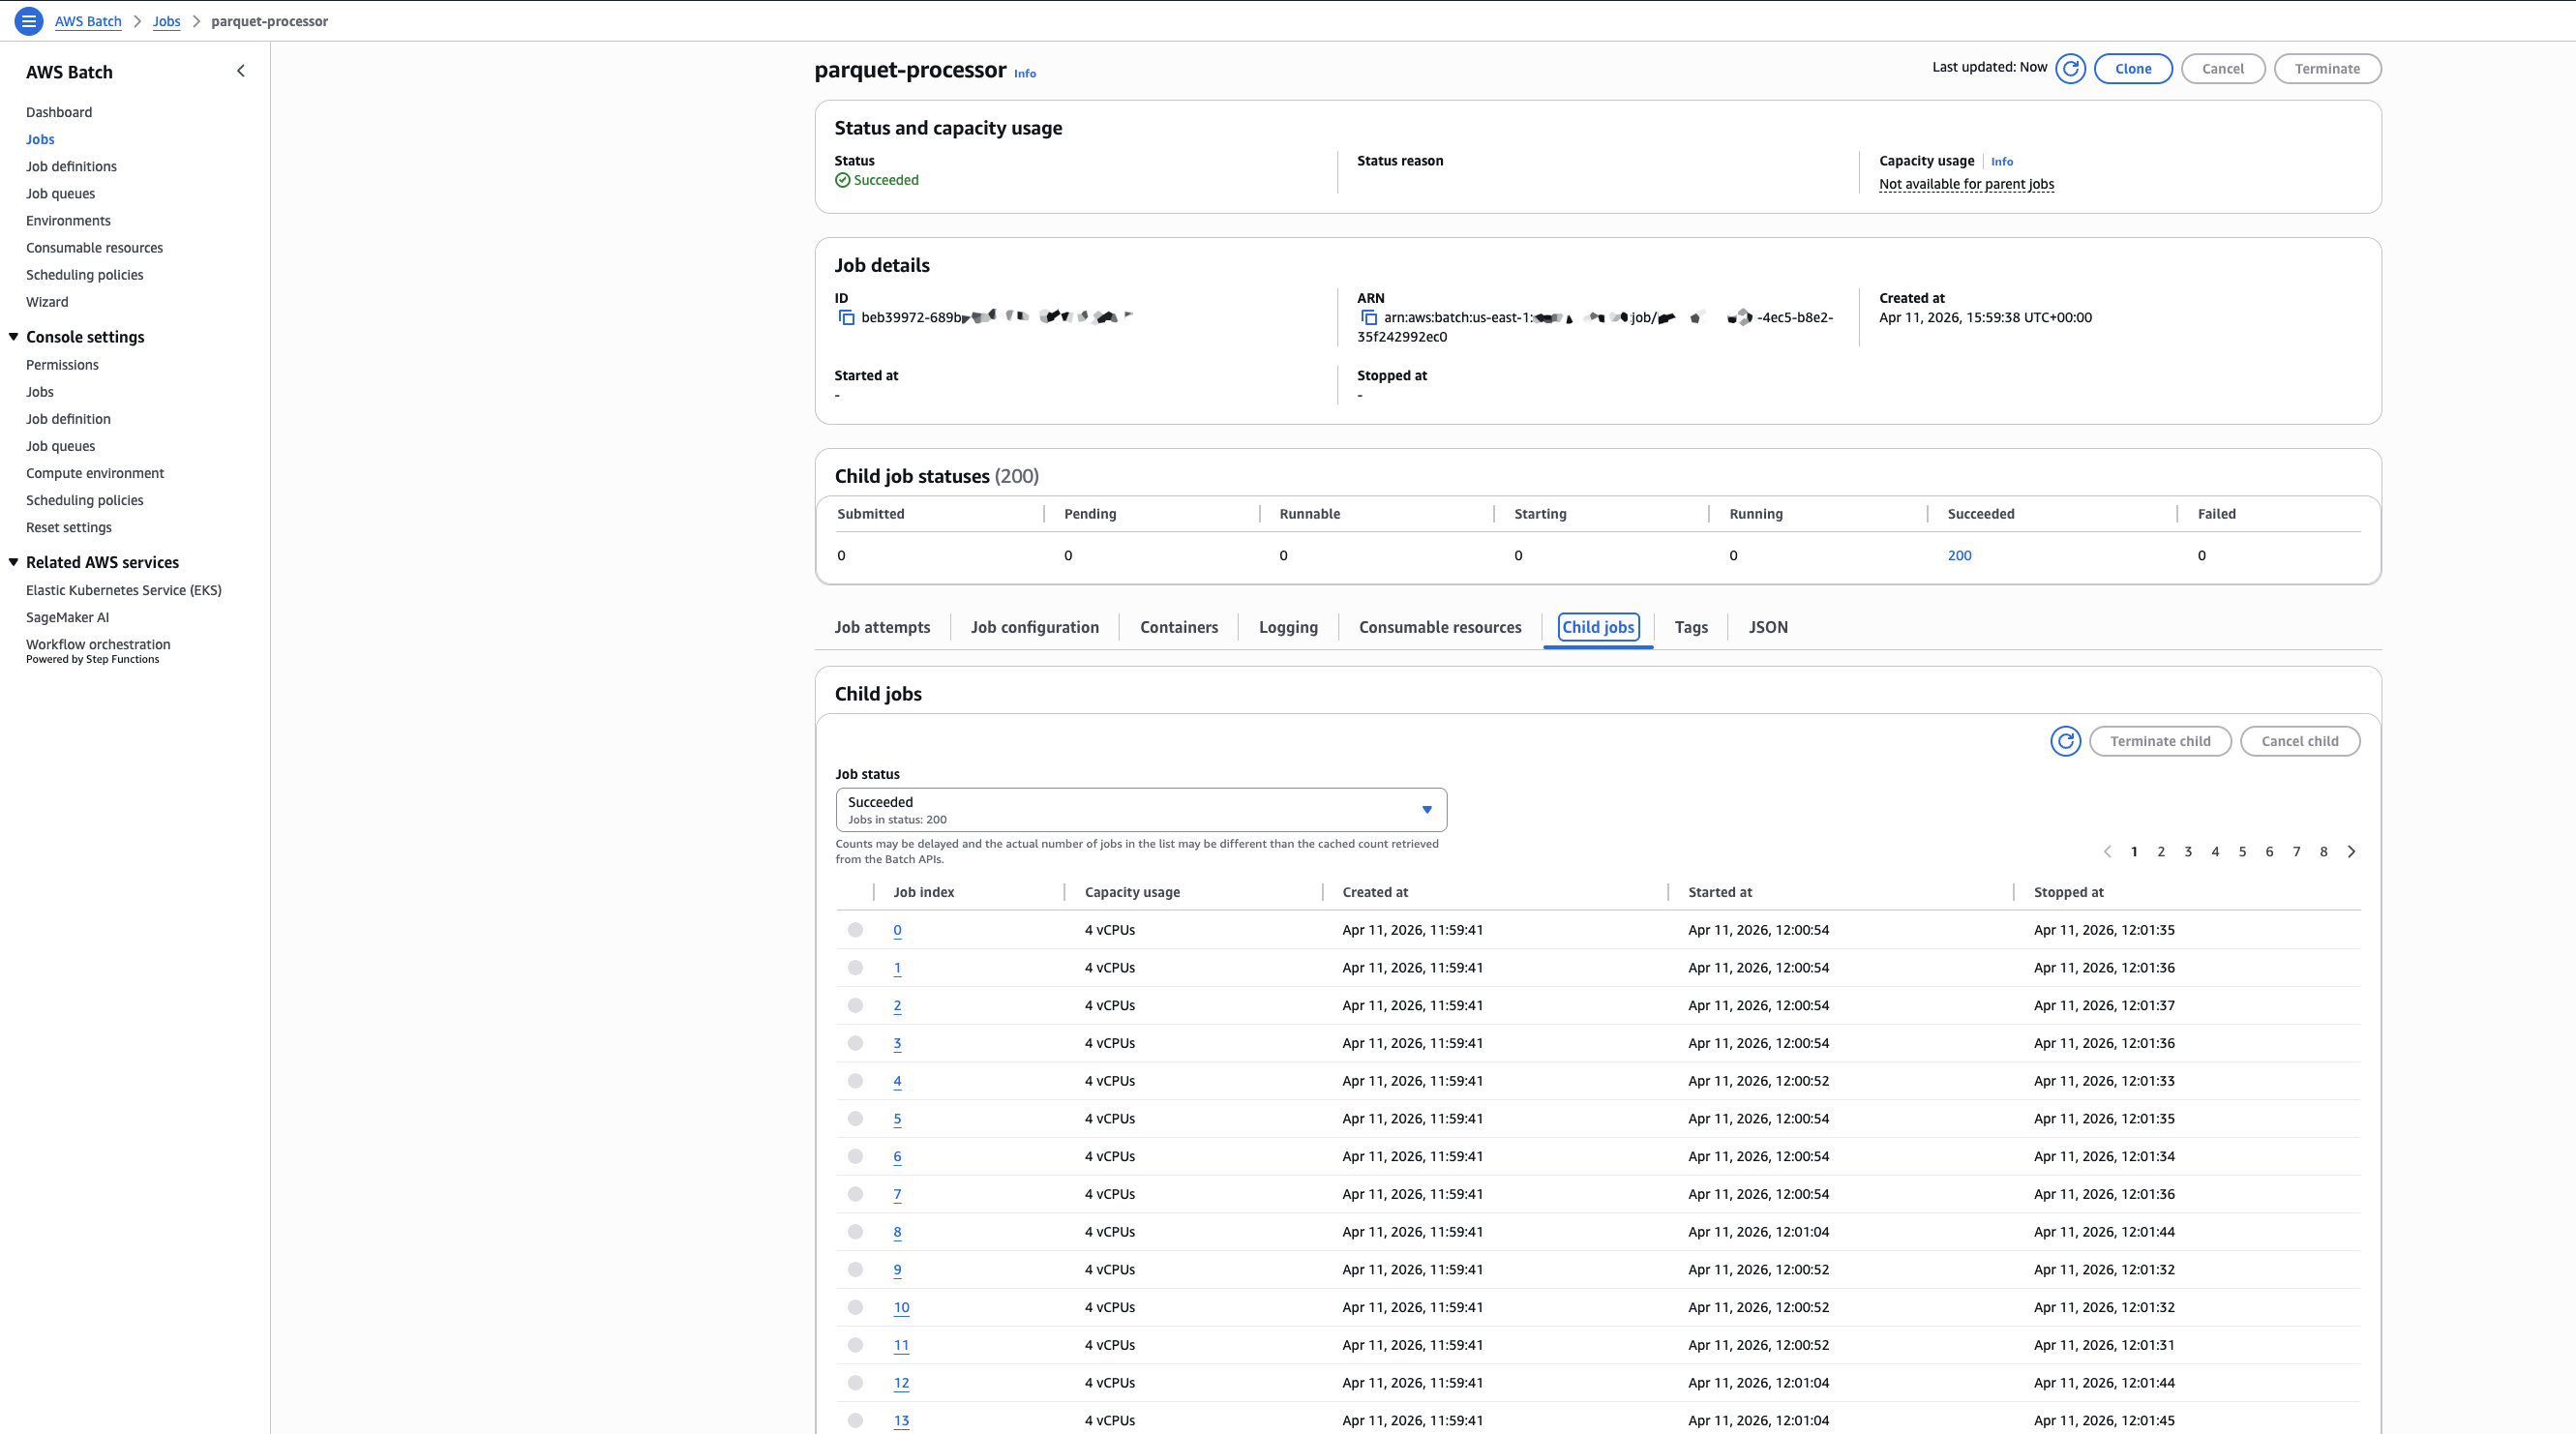Viewport: 2576px width, 1434px height.
Task: Go to next page of child jobs
Action: pyautogui.click(x=2351, y=852)
